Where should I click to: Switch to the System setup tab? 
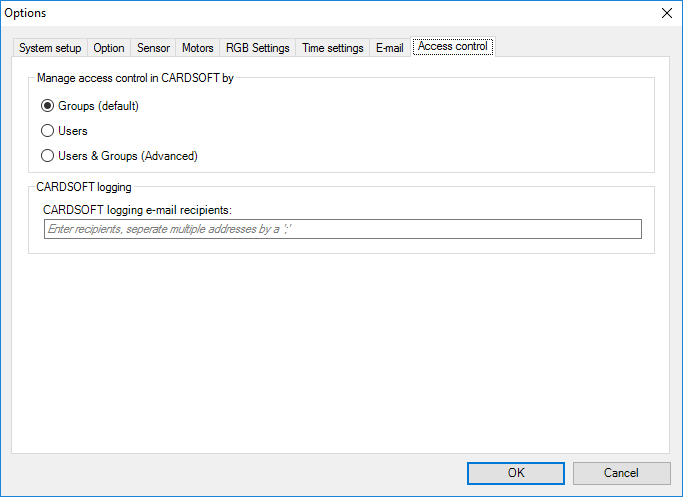(x=50, y=48)
